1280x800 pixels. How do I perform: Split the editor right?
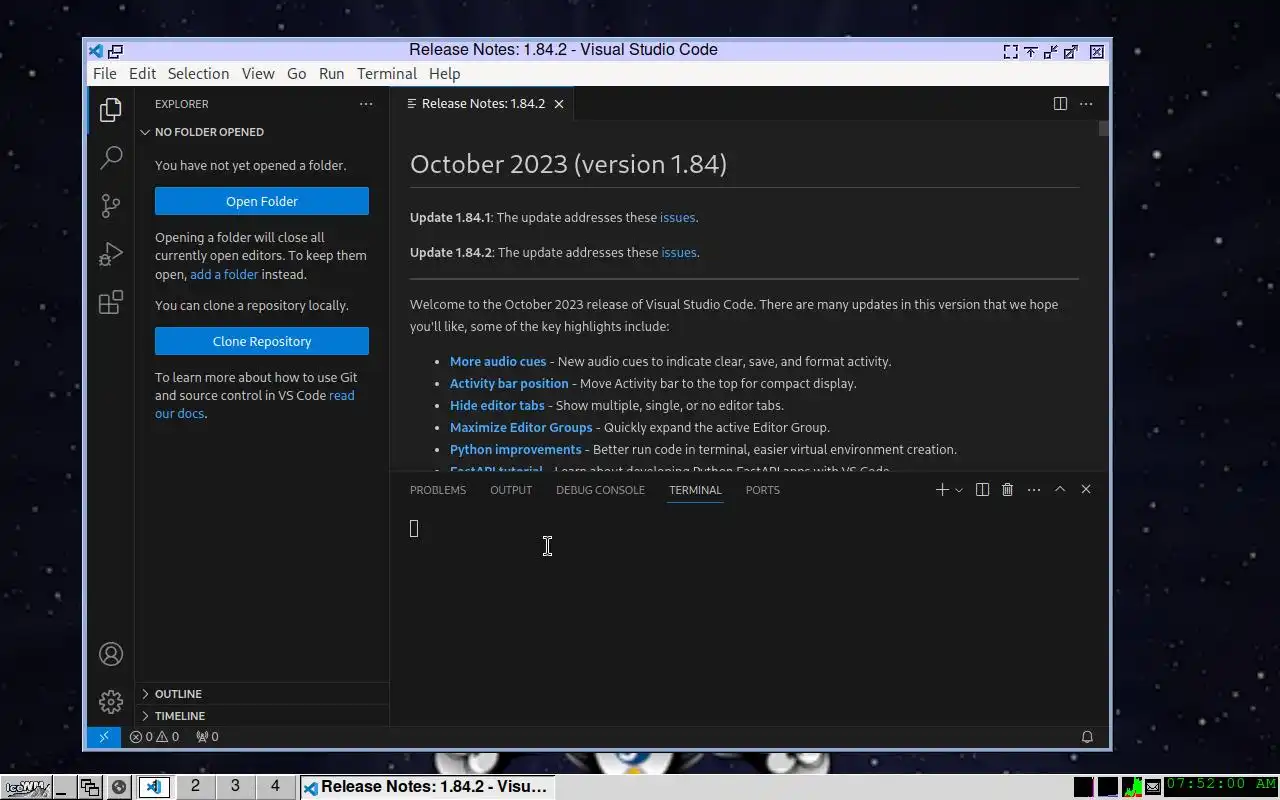click(1060, 104)
